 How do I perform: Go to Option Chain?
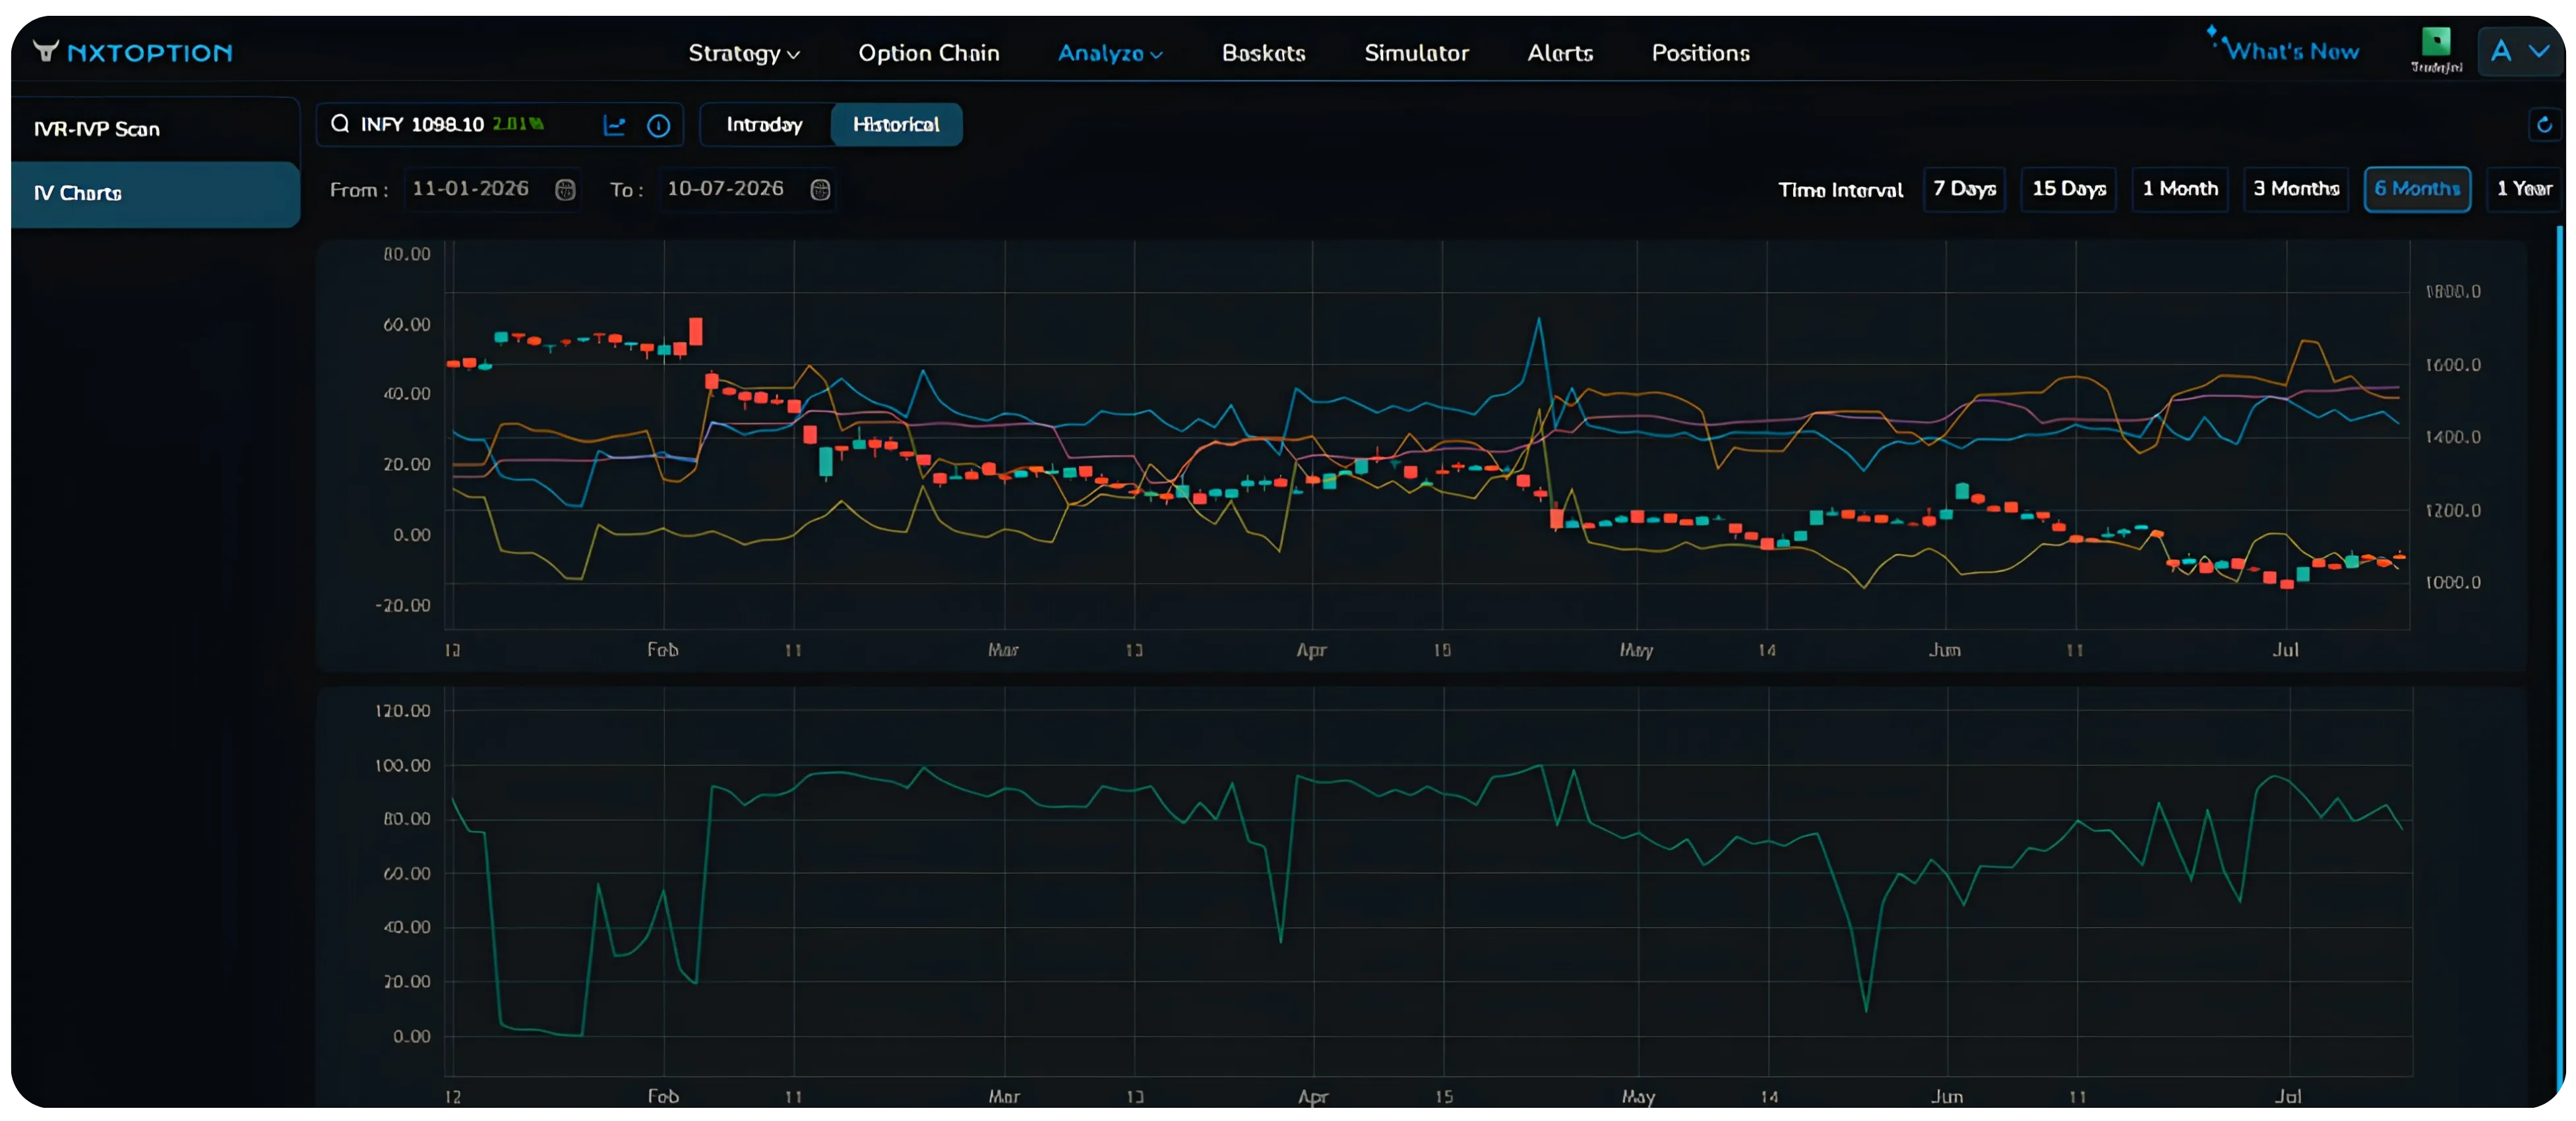[928, 53]
